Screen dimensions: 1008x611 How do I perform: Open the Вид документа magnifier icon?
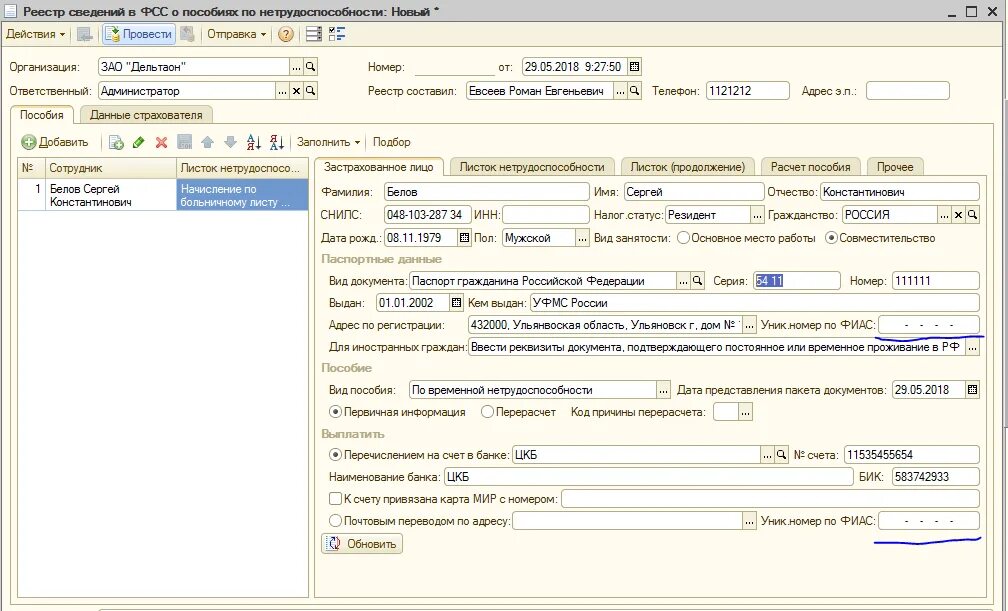click(x=698, y=281)
